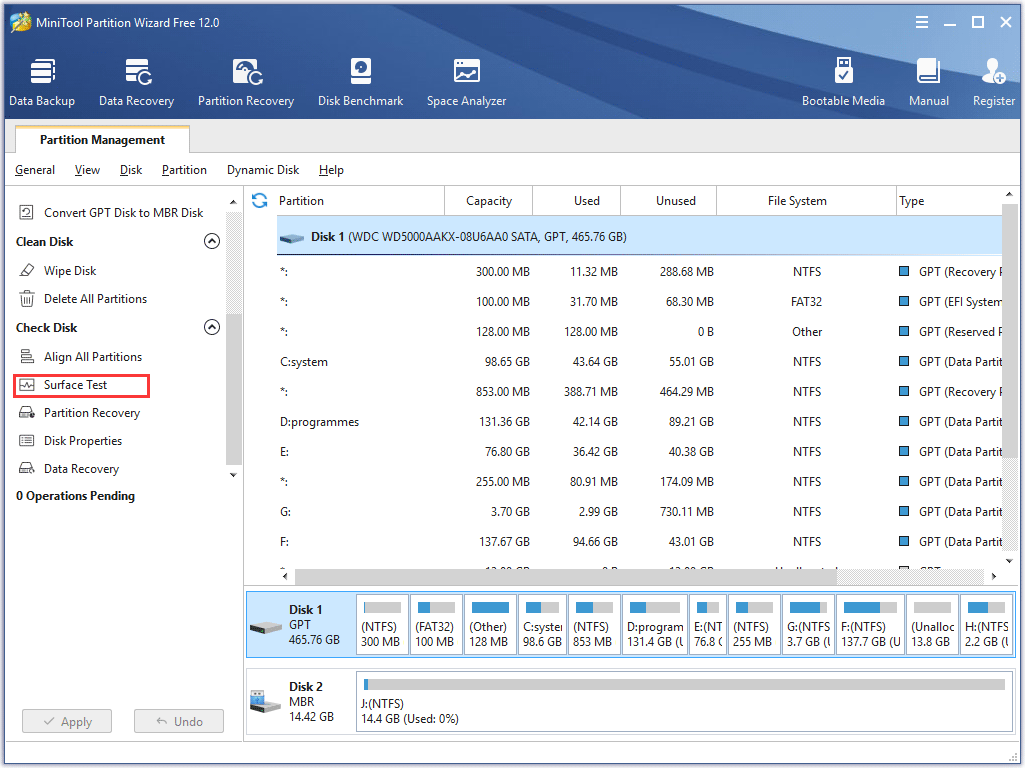Select the C:system partition row
This screenshot has height=768, width=1025.
(639, 362)
